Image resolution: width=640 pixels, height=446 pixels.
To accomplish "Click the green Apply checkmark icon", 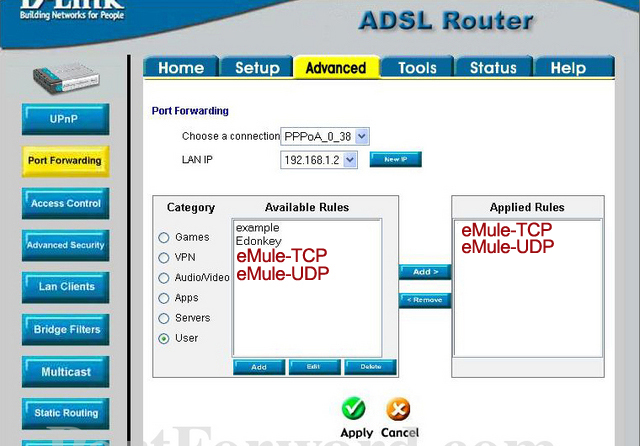I will (353, 408).
